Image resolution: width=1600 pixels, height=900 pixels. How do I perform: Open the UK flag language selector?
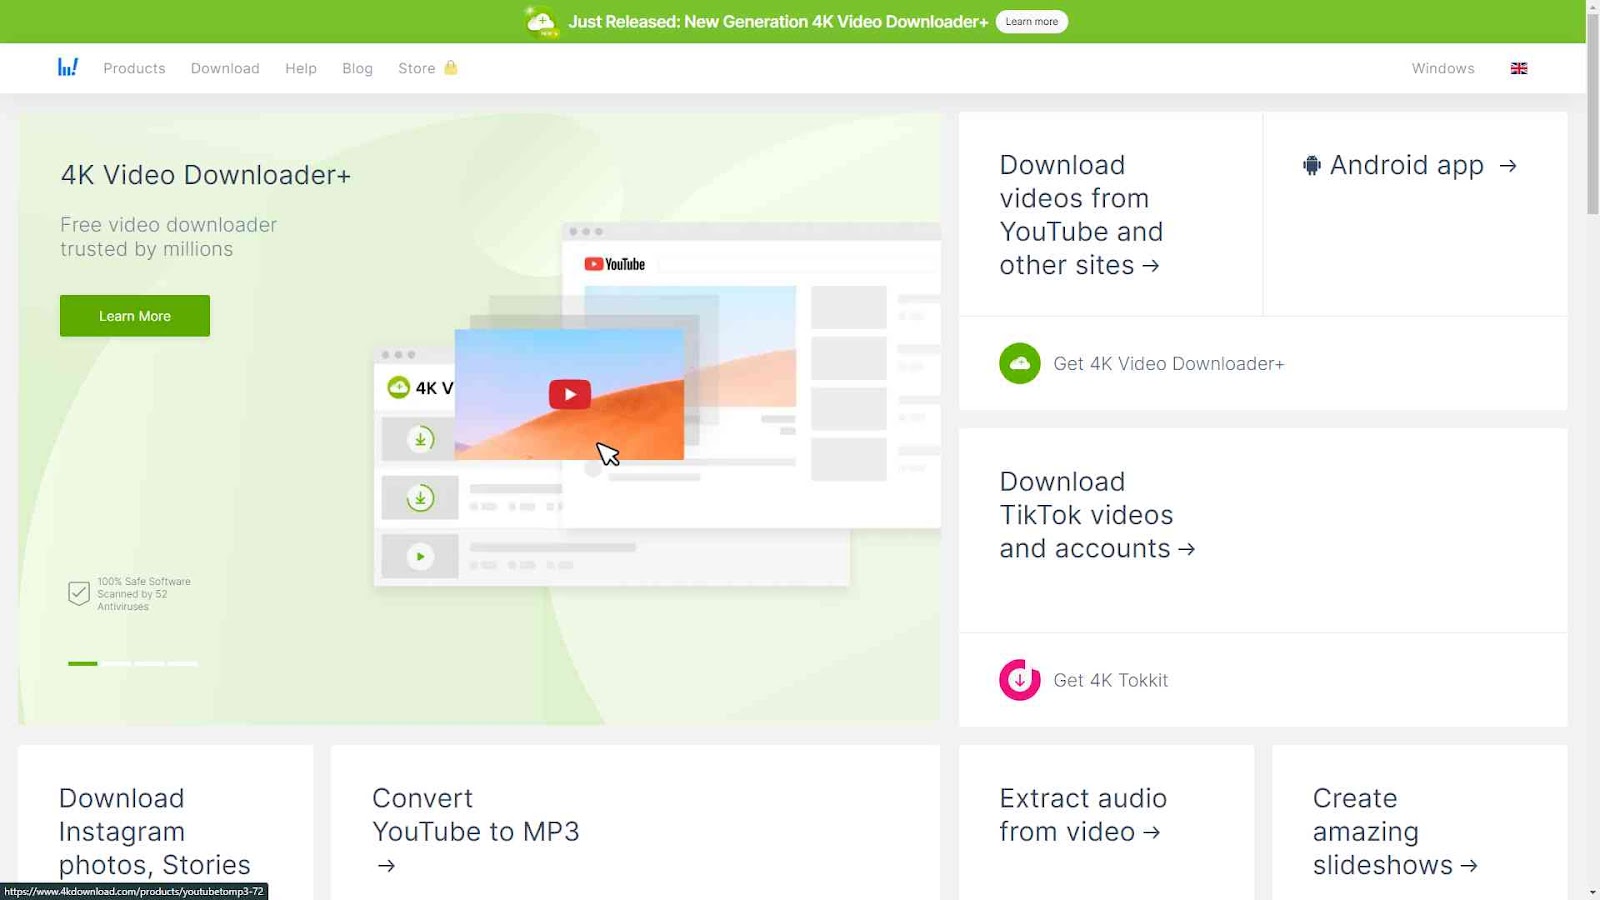coord(1519,68)
